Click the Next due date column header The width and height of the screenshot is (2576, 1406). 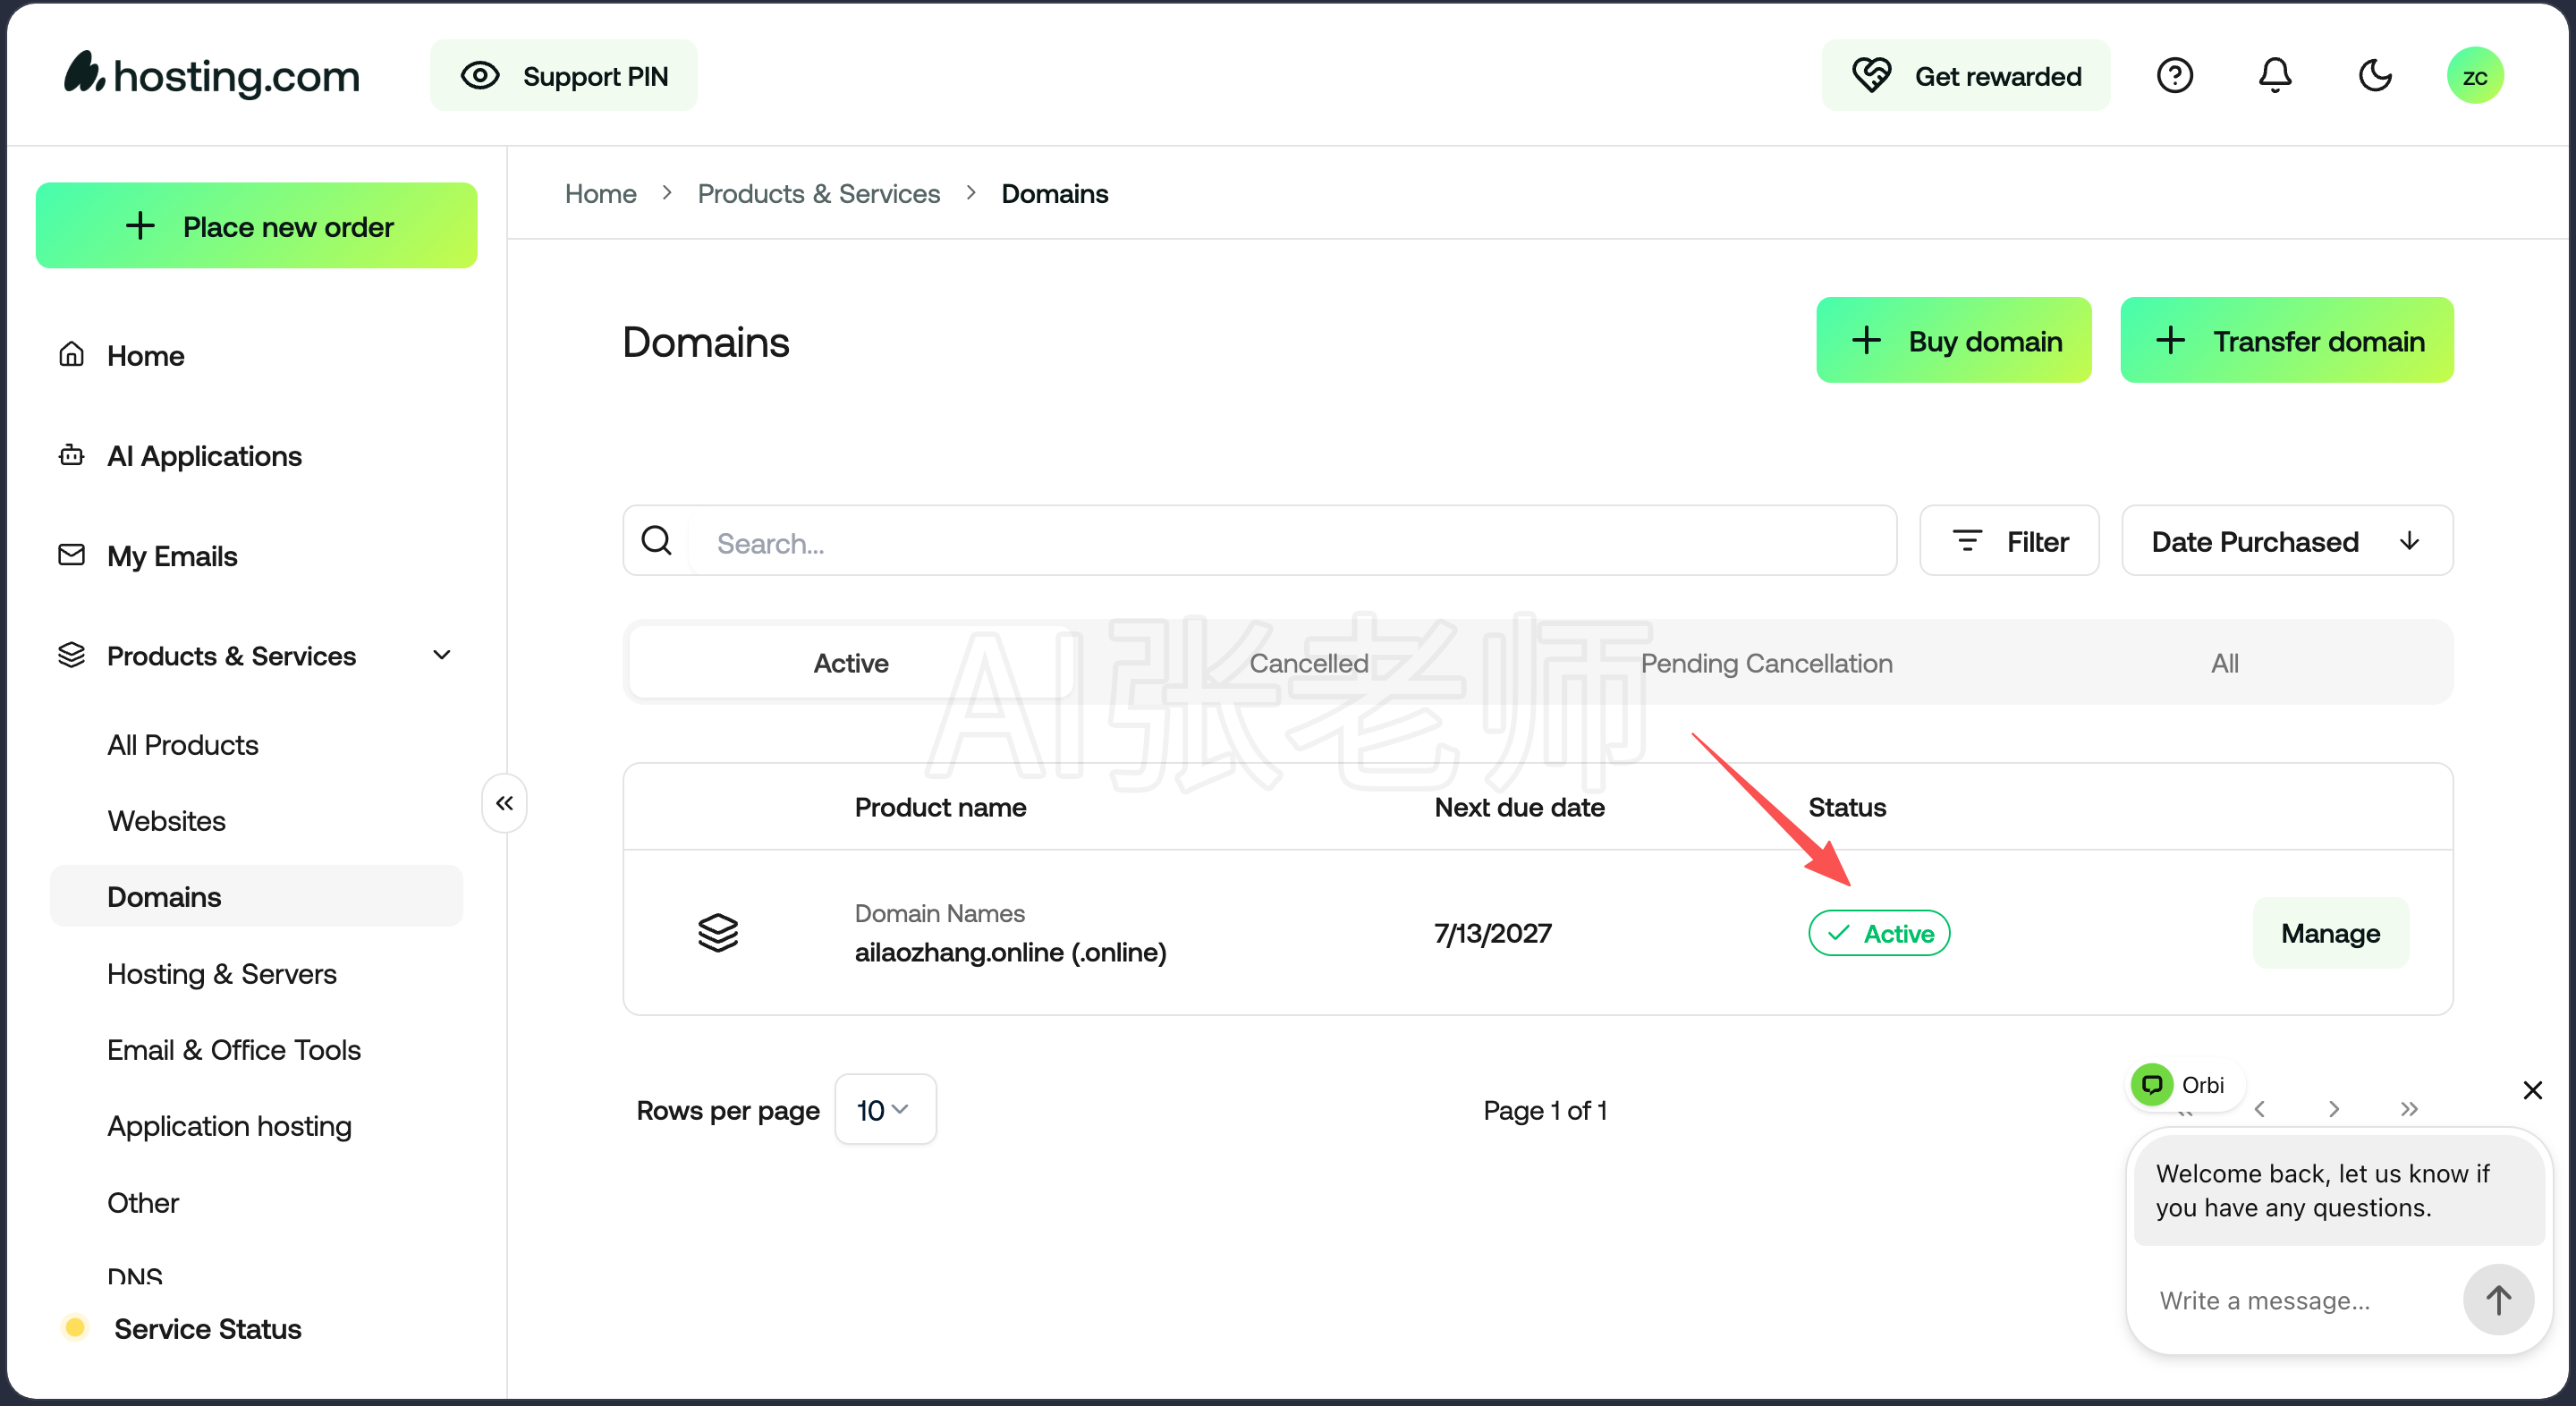[x=1520, y=808]
